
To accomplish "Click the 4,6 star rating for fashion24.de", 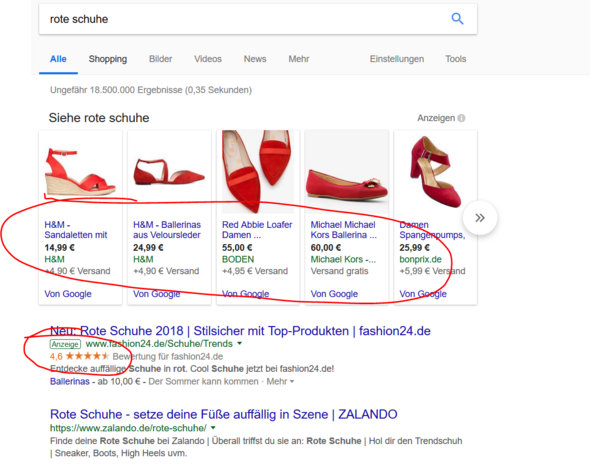I will (x=79, y=356).
